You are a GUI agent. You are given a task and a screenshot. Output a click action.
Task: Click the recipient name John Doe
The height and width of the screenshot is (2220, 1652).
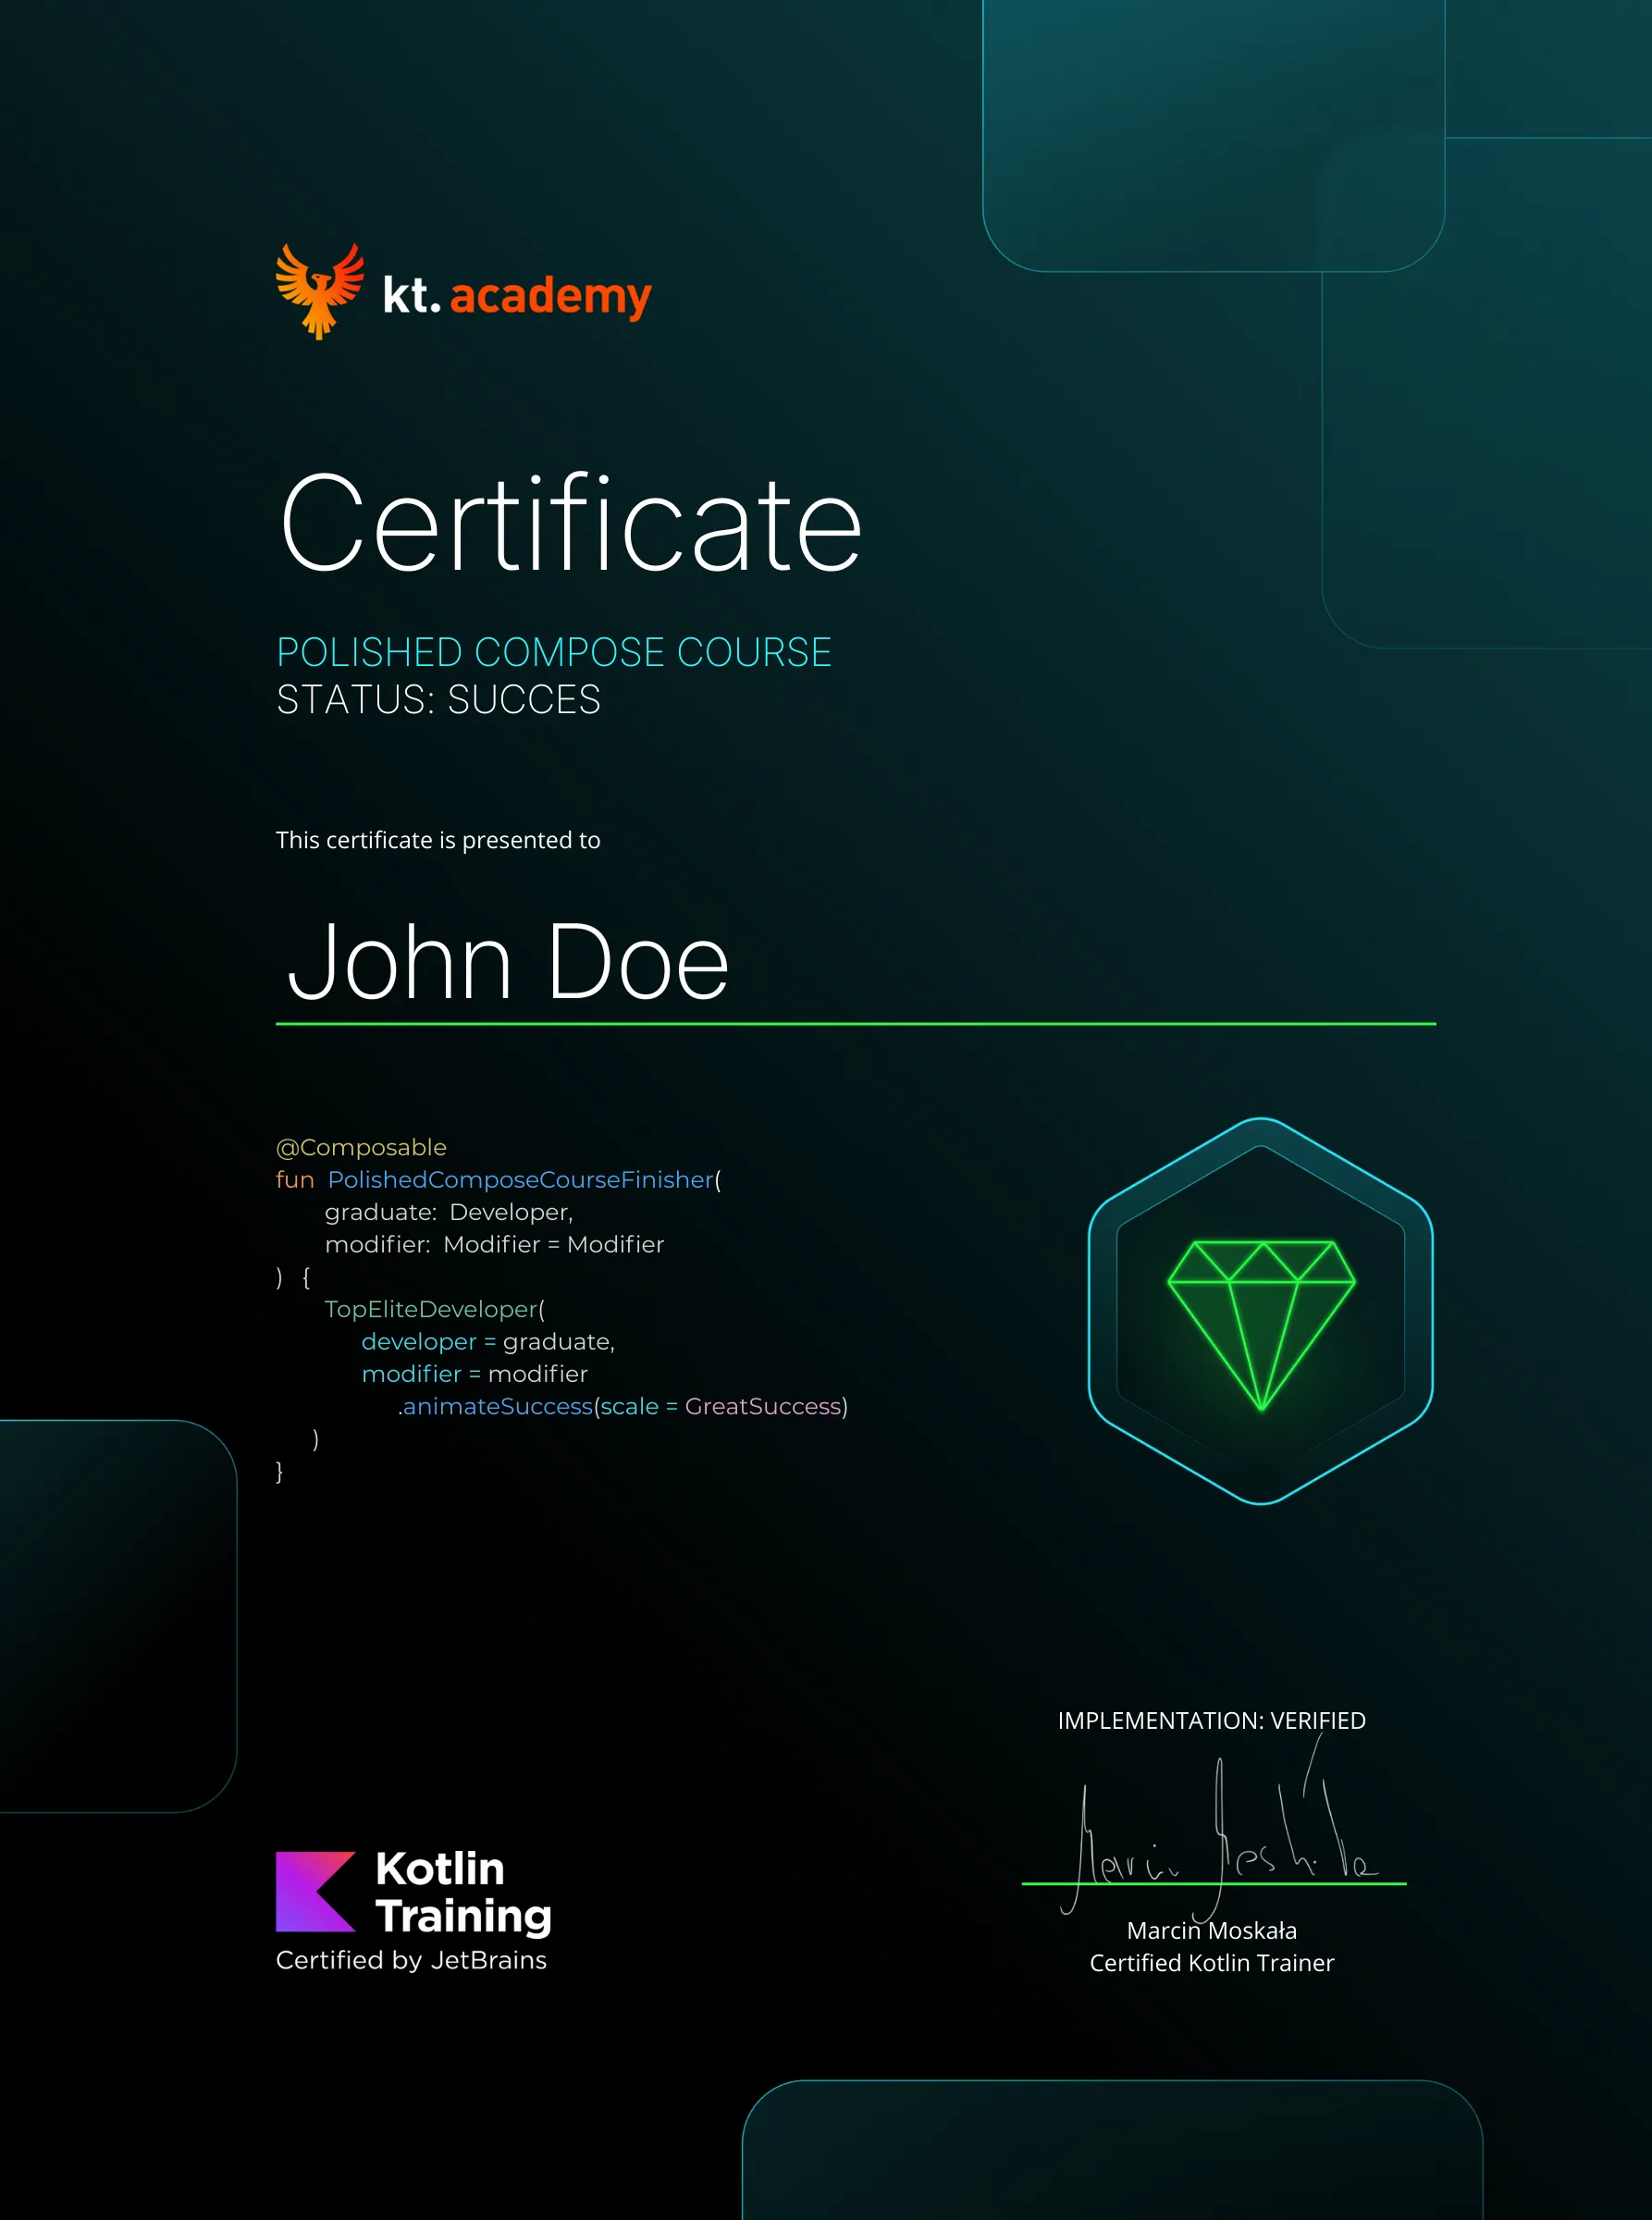pos(508,961)
